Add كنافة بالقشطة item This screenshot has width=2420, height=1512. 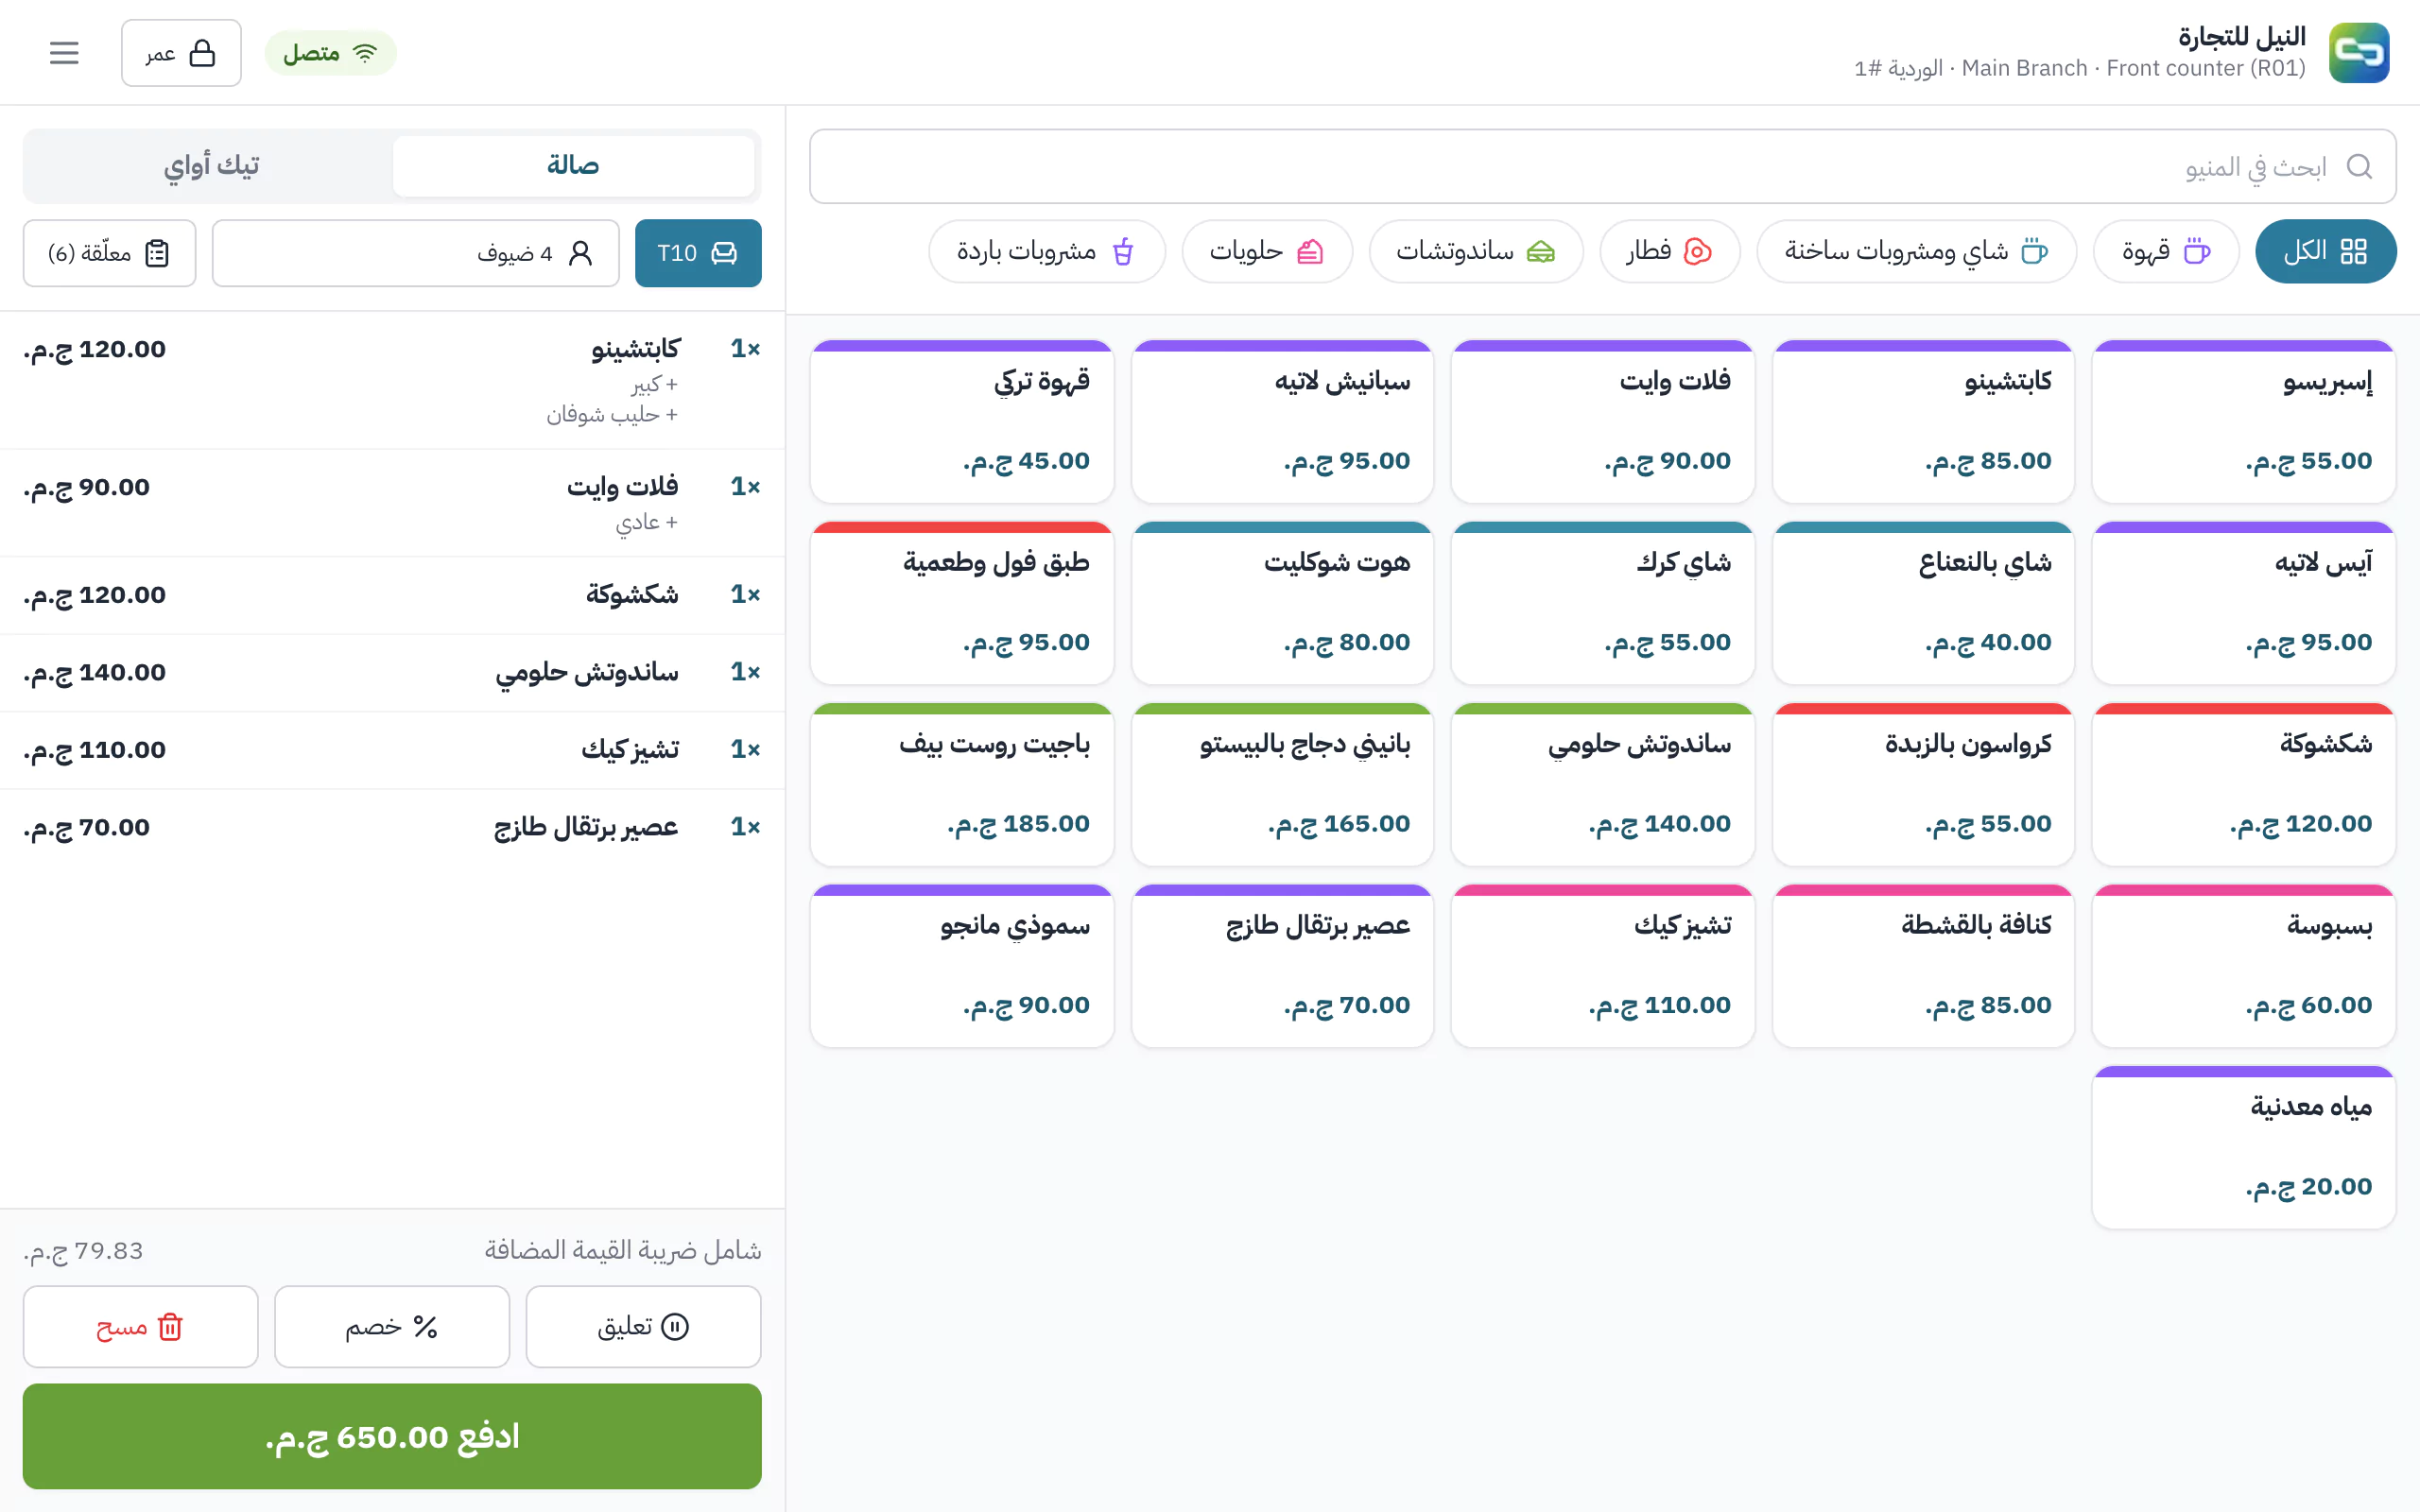pos(1923,966)
